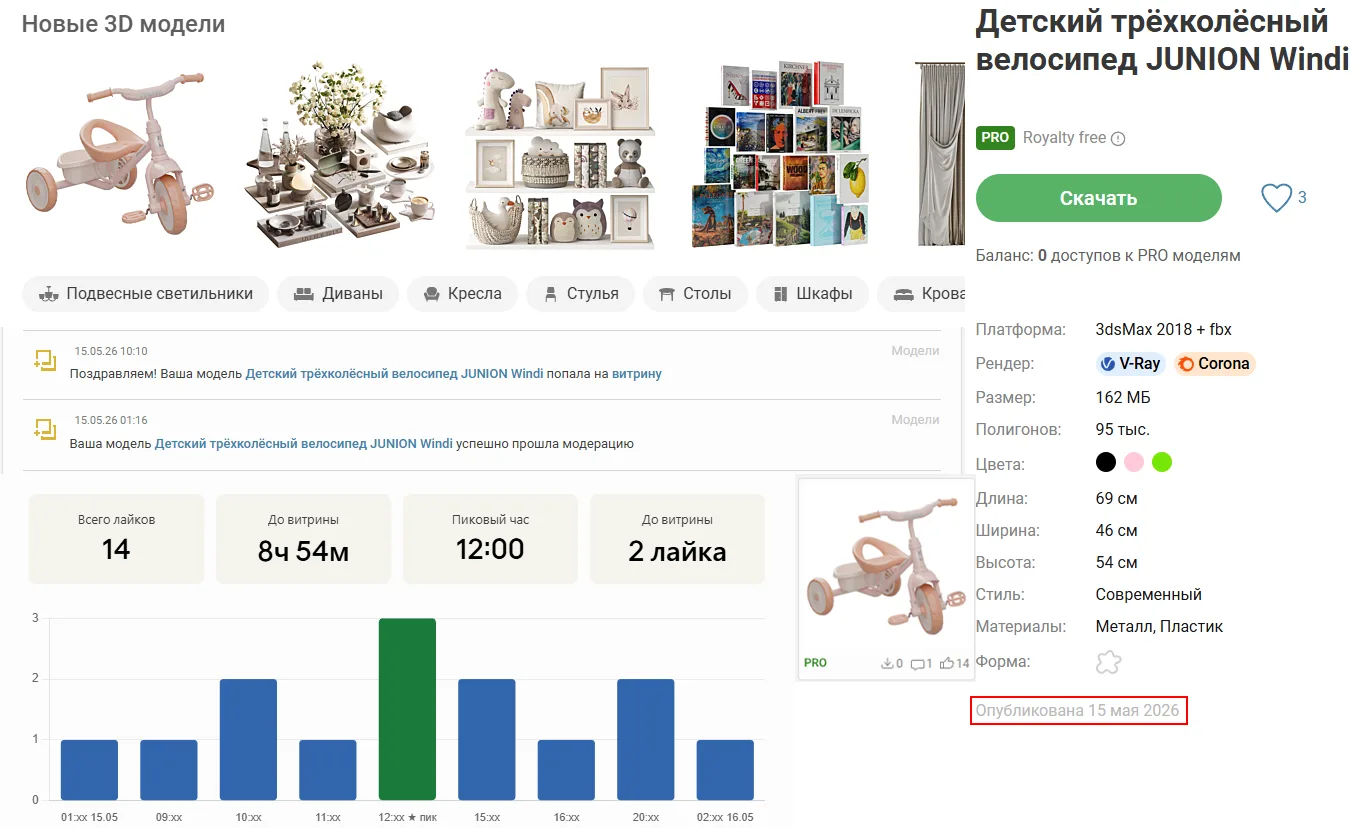Click the green Скачать download button
This screenshot has height=828, width=1366.
click(1099, 198)
